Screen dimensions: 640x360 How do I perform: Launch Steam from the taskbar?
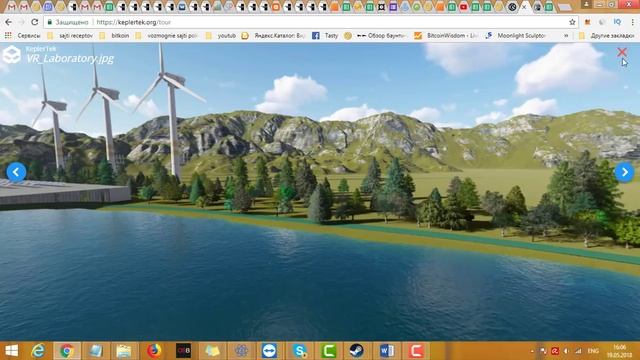coord(357,351)
